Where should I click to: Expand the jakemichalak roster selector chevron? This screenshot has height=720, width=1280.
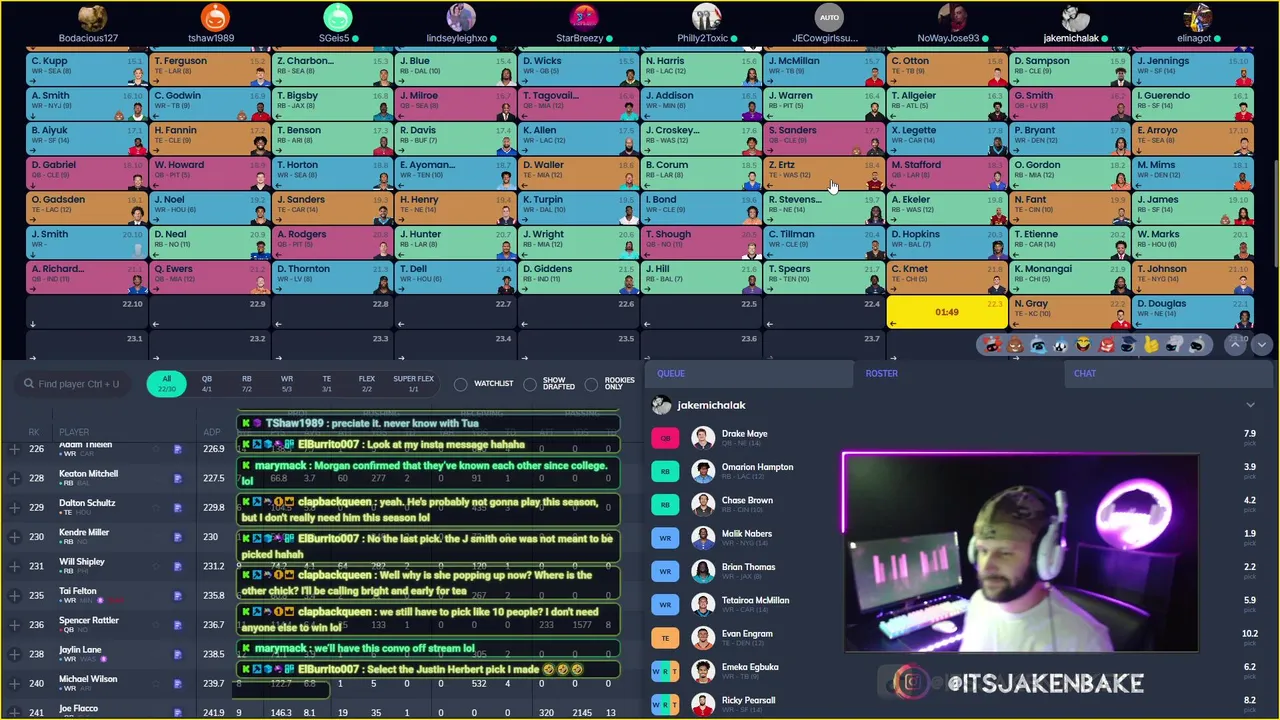point(1250,405)
